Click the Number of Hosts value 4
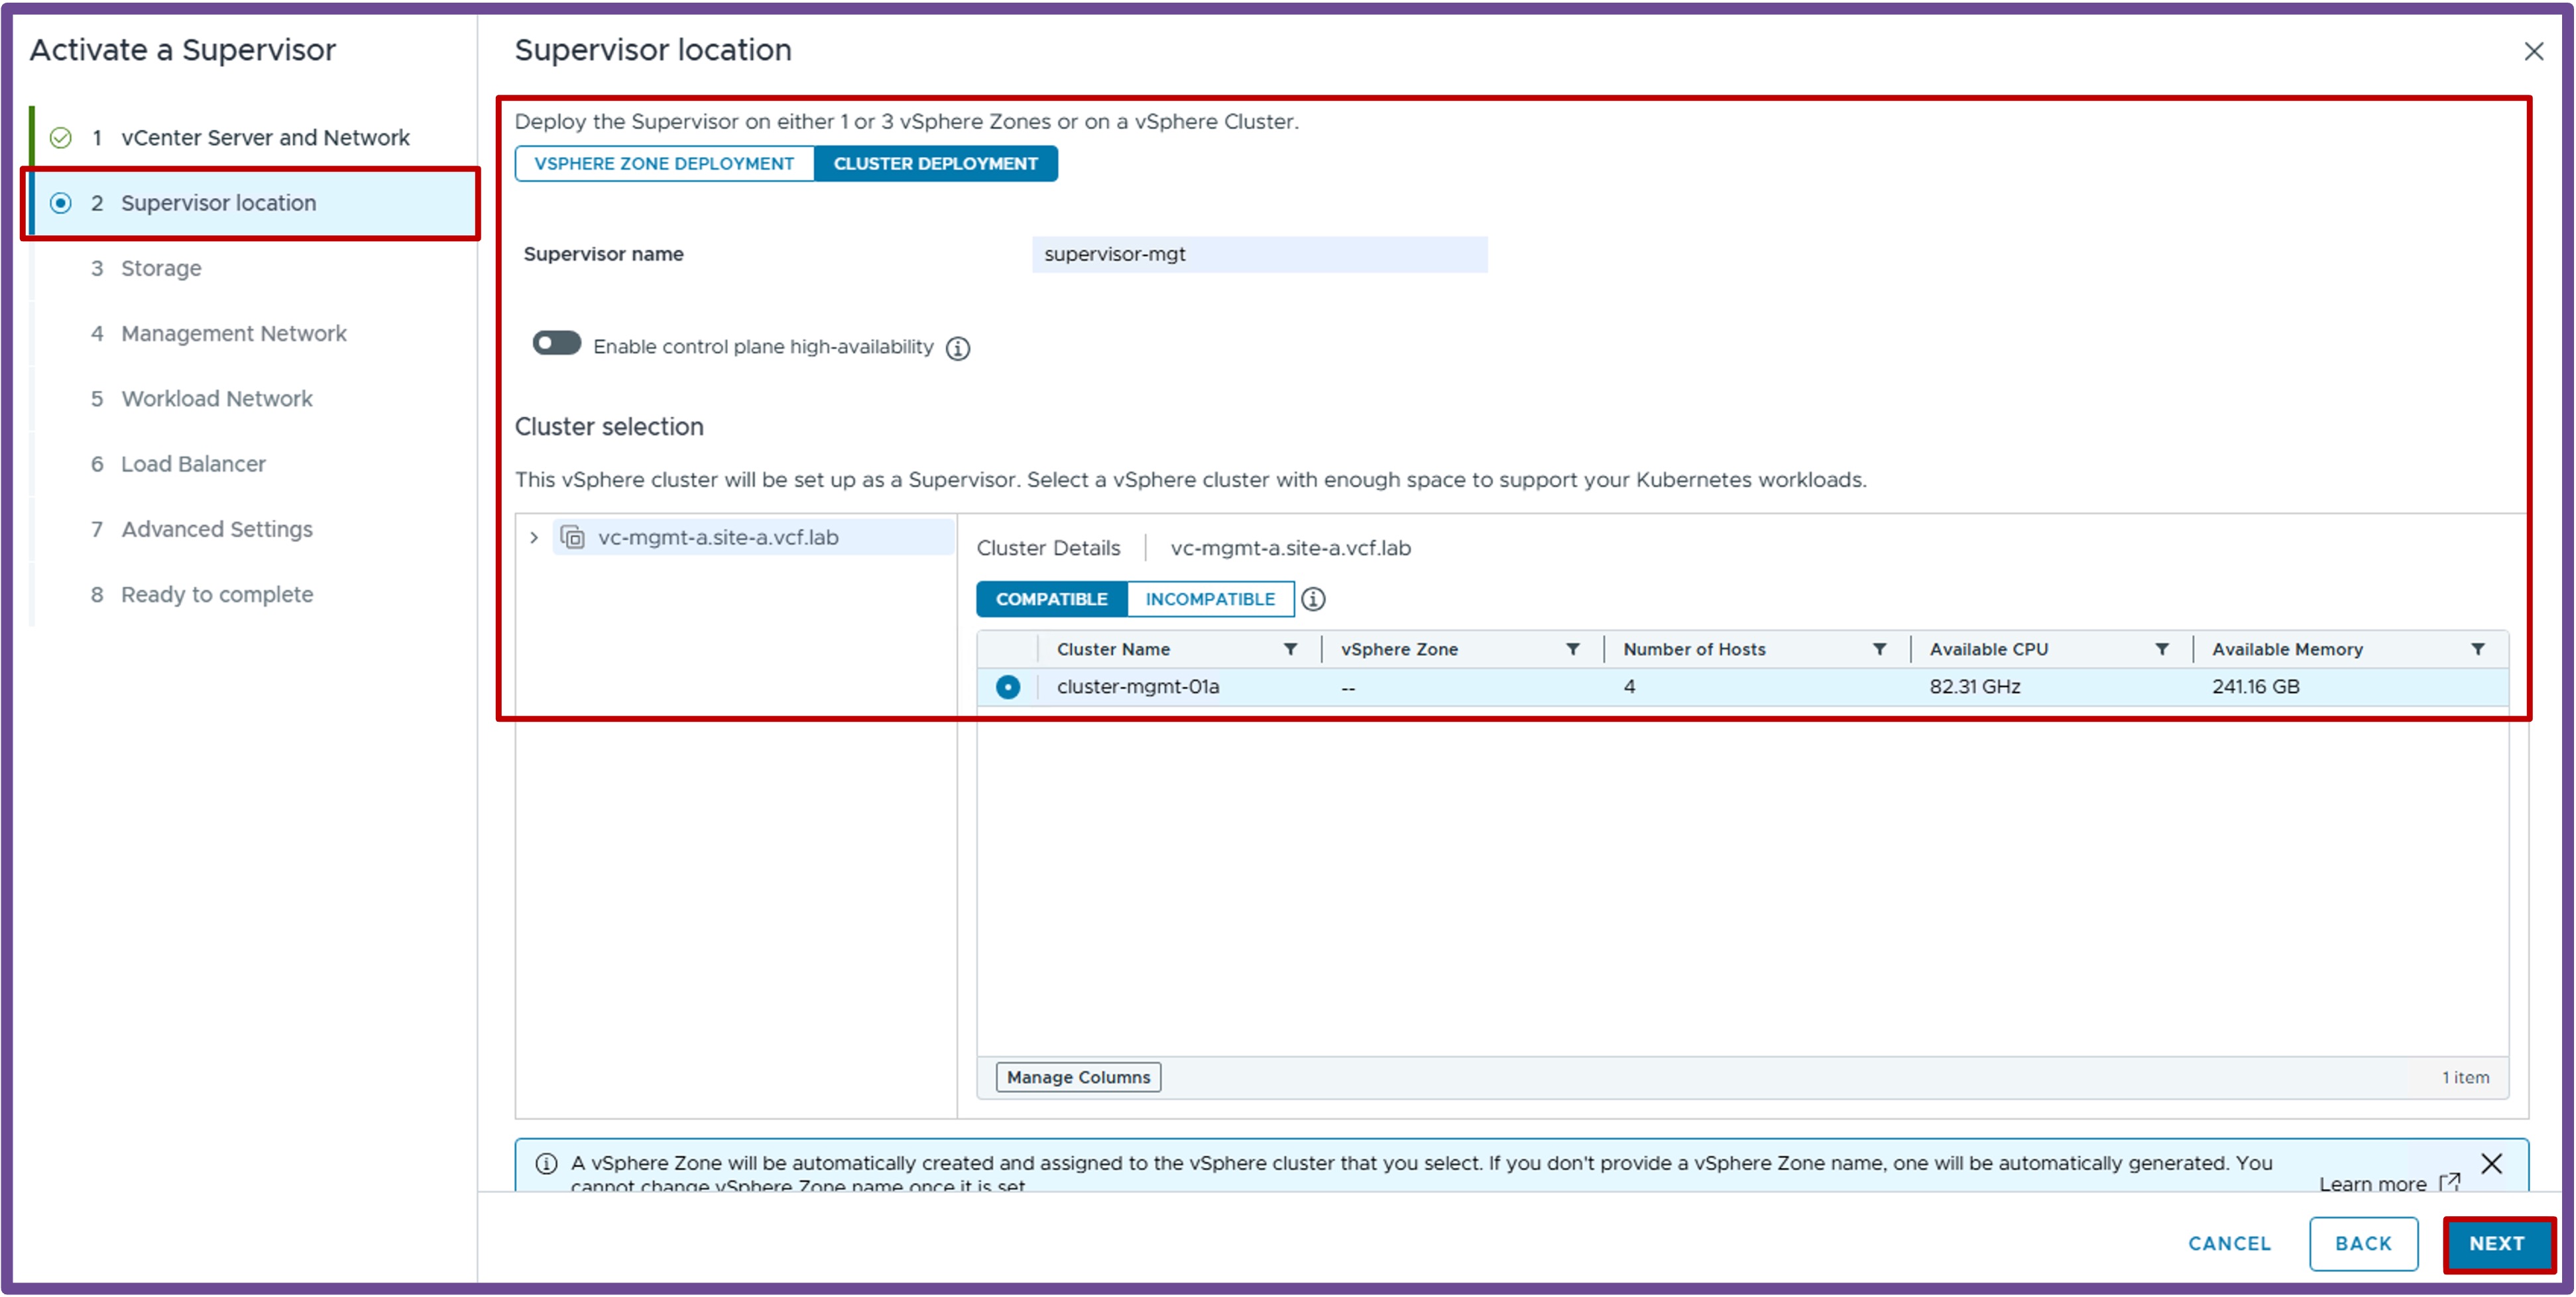2576x1297 pixels. pyautogui.click(x=1629, y=687)
